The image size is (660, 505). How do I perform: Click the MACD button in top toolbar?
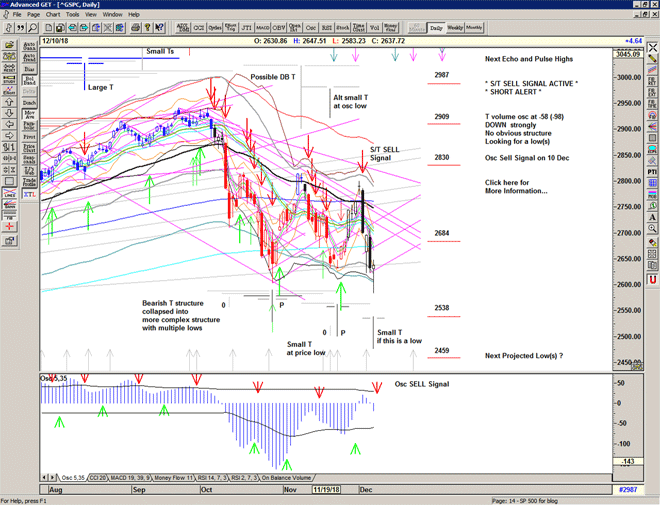[262, 28]
